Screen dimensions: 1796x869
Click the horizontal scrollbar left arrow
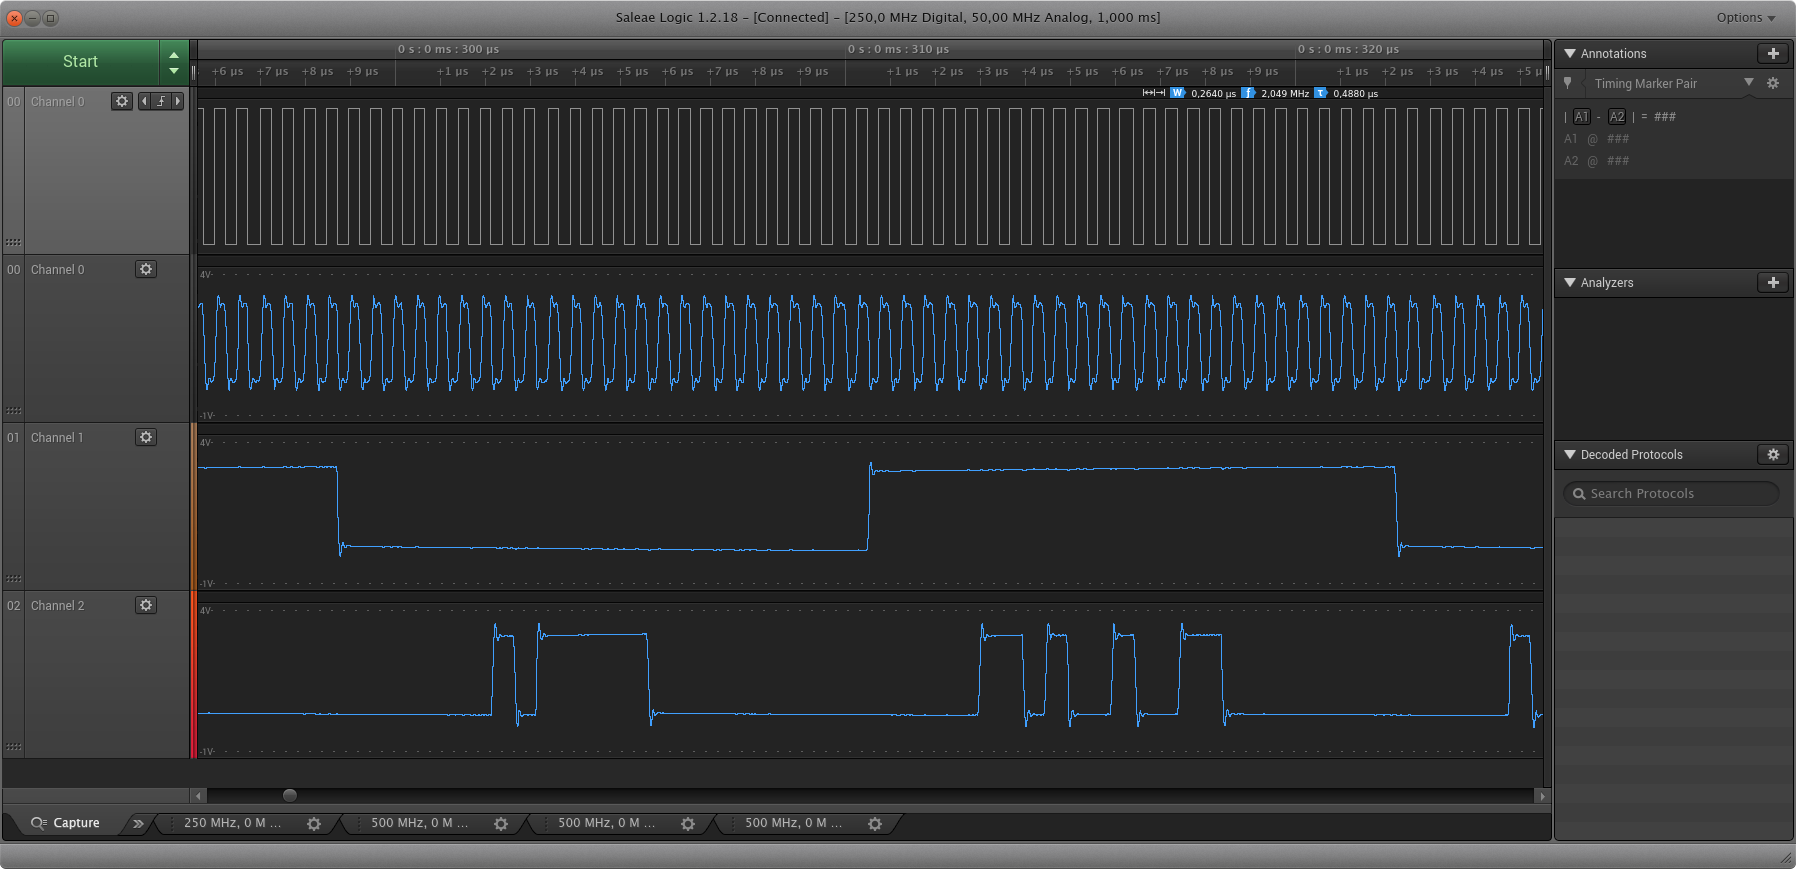click(x=198, y=796)
